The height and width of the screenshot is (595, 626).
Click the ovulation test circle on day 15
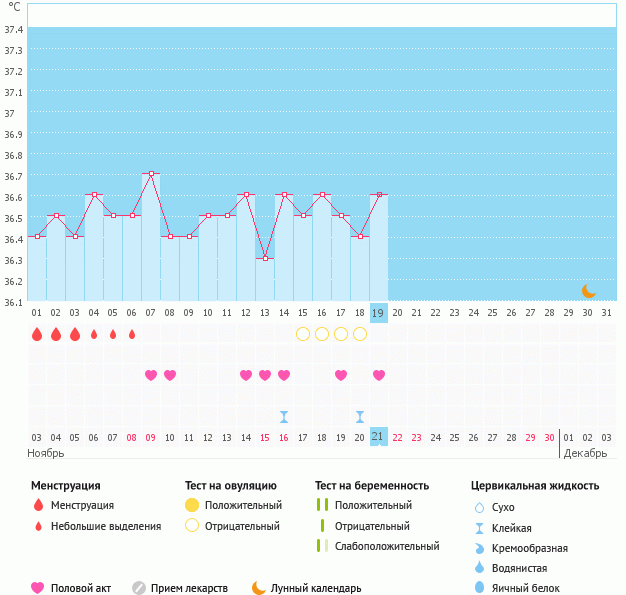click(303, 334)
